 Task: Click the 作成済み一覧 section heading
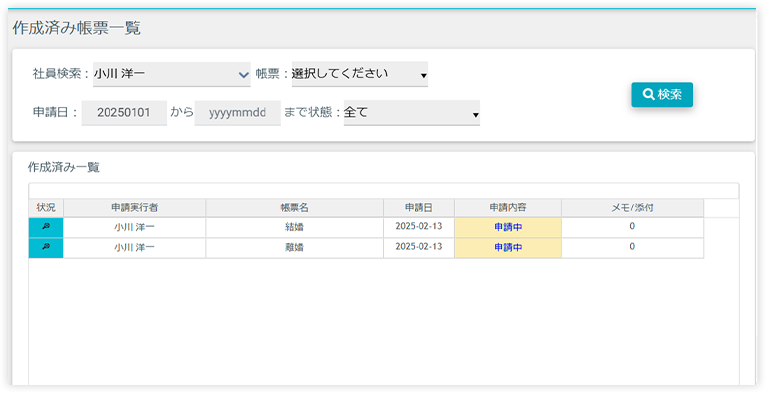64,168
